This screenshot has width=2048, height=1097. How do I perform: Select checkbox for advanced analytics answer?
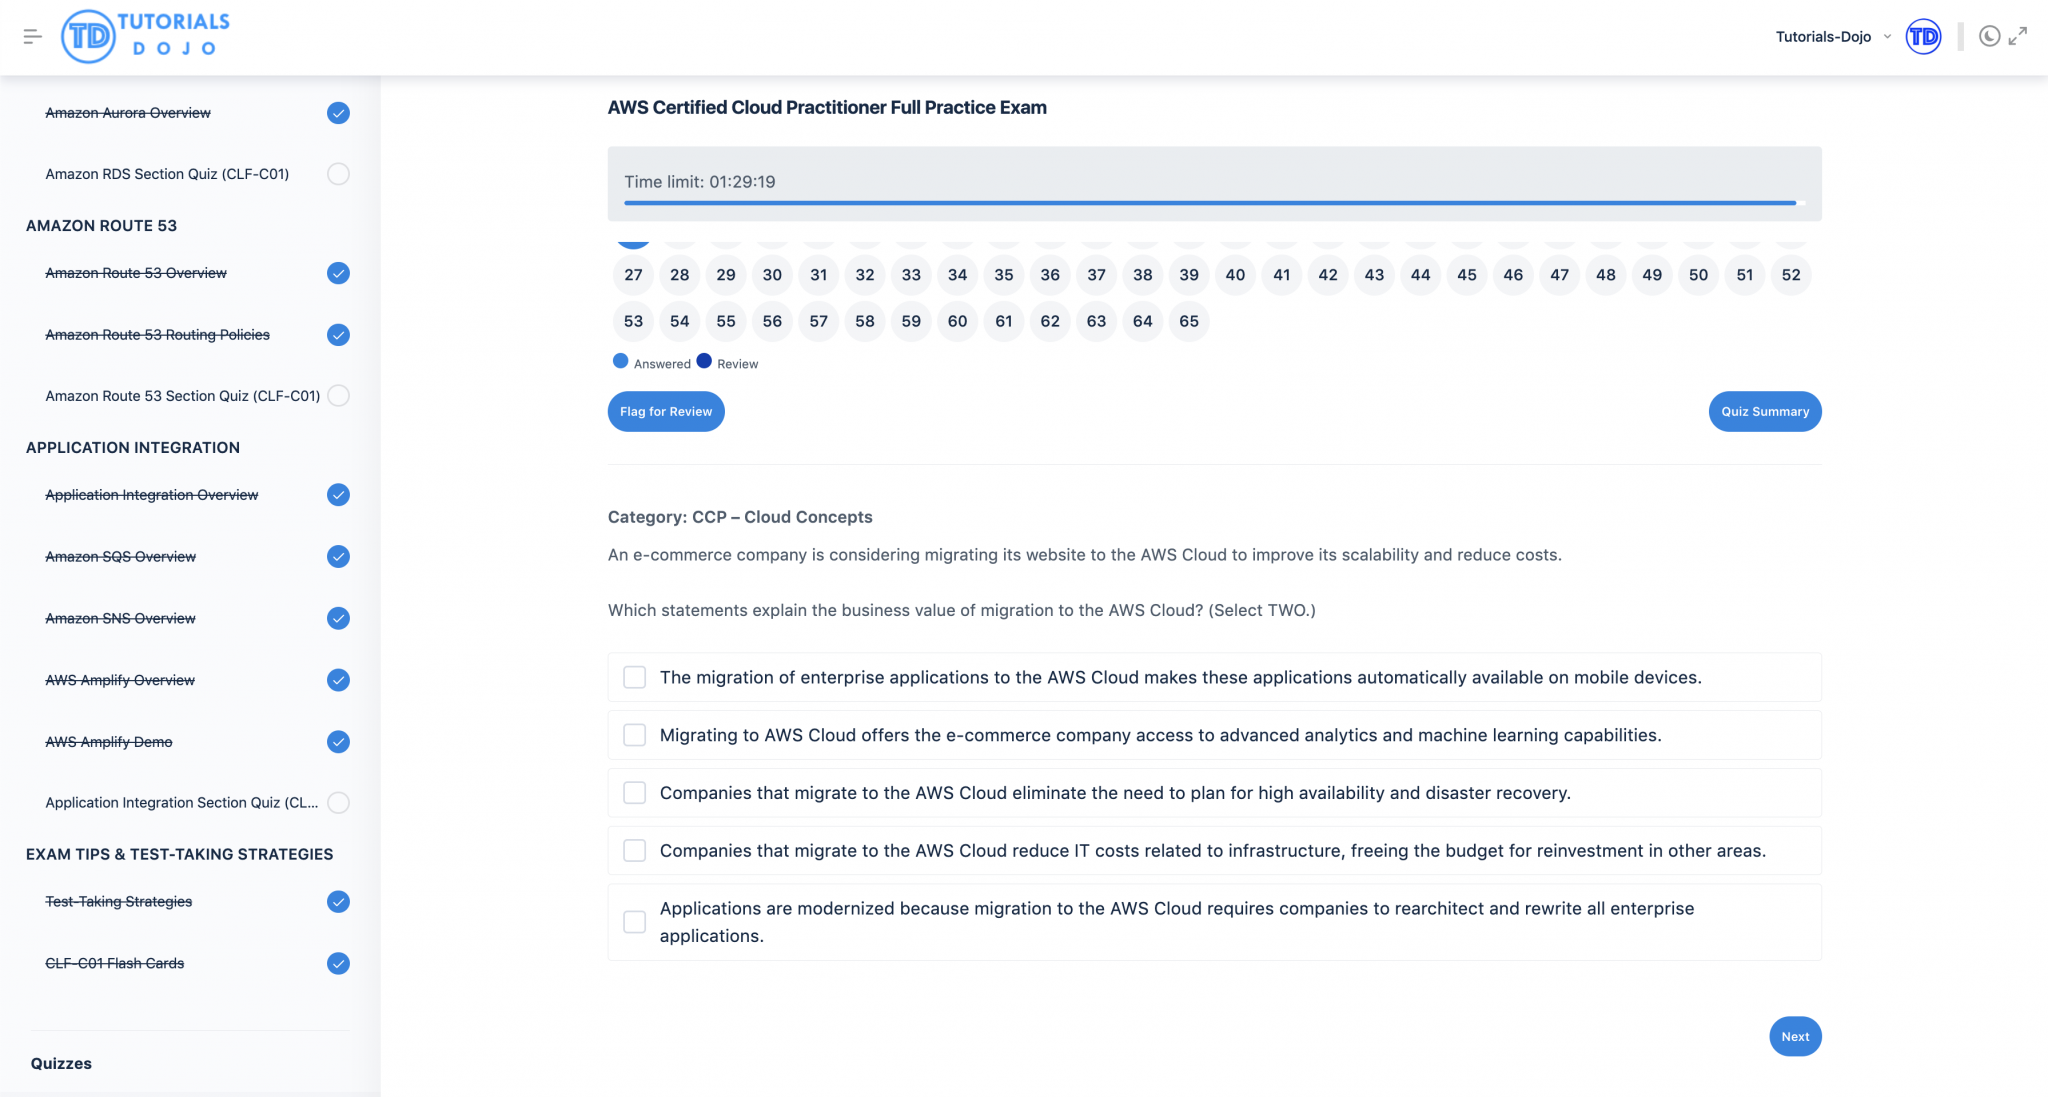(x=634, y=734)
